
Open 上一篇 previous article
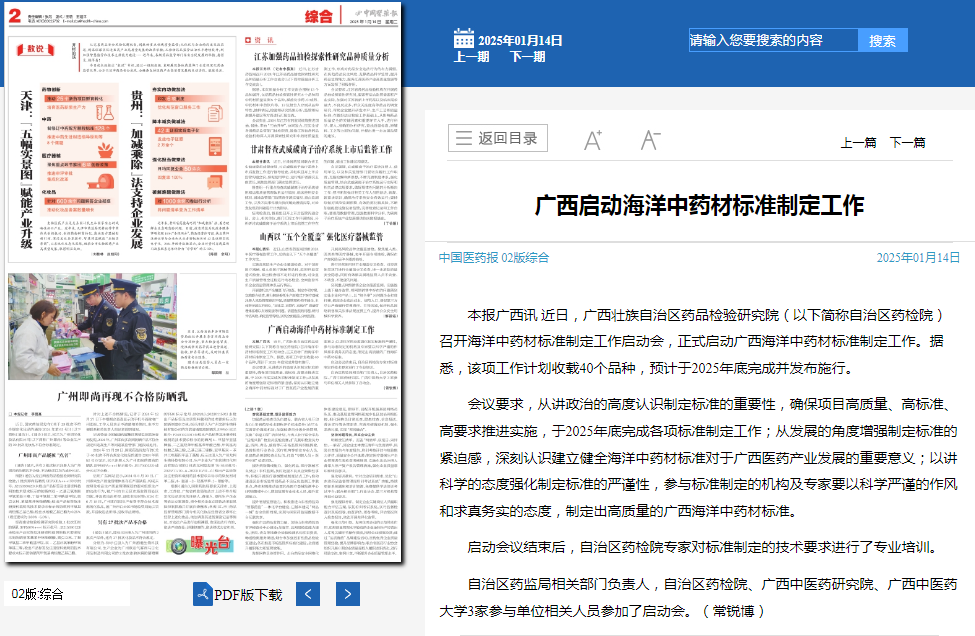858,143
